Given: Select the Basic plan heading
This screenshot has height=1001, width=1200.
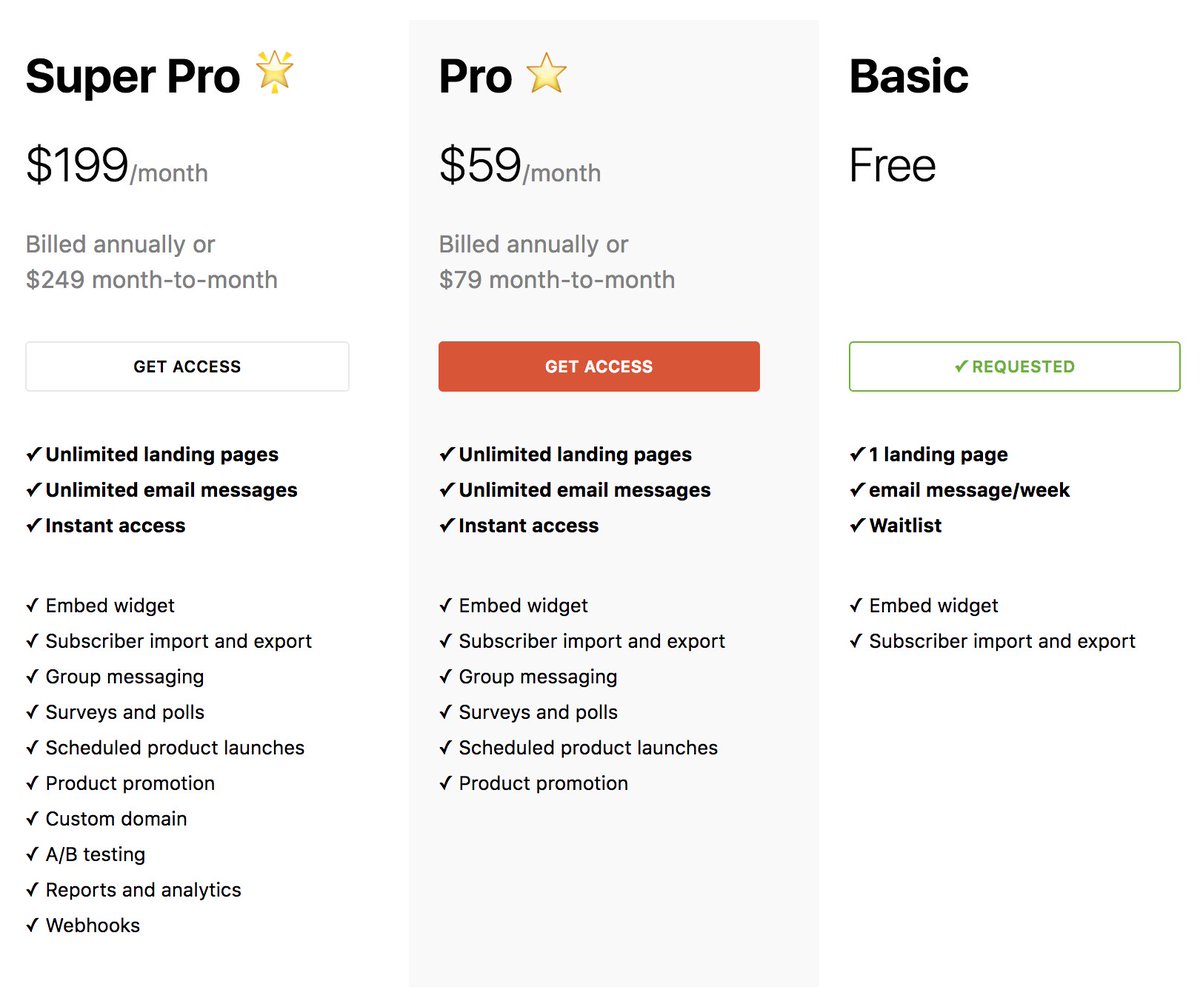Looking at the screenshot, I should 909,76.
